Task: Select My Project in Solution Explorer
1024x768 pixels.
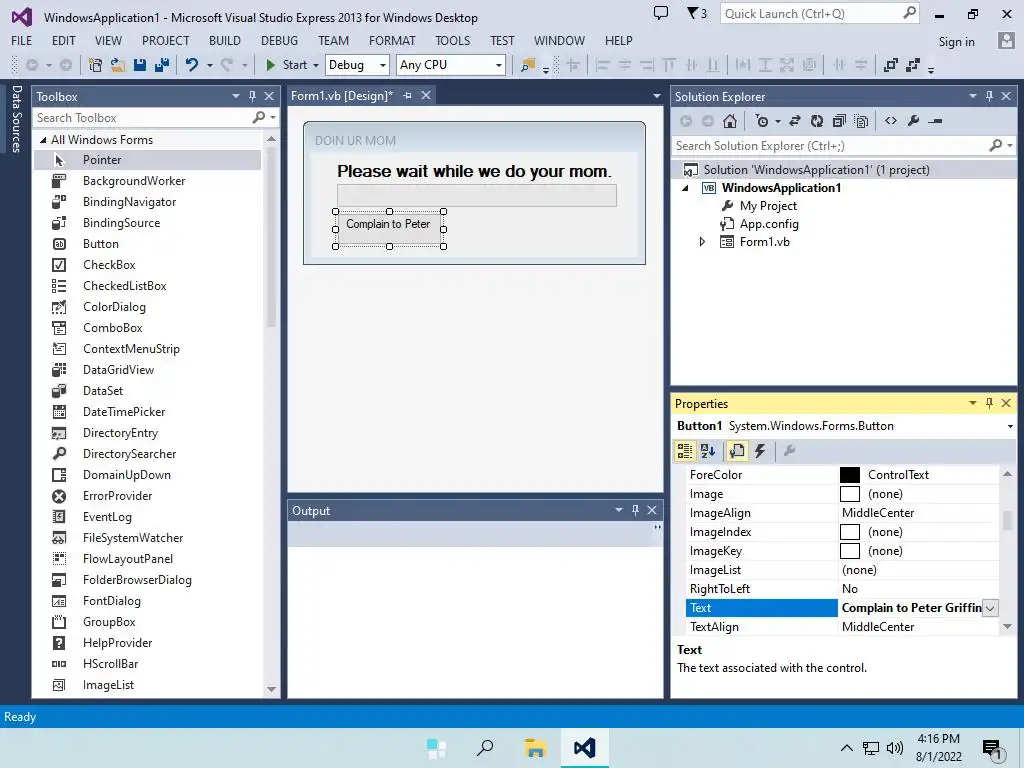Action: [x=768, y=206]
